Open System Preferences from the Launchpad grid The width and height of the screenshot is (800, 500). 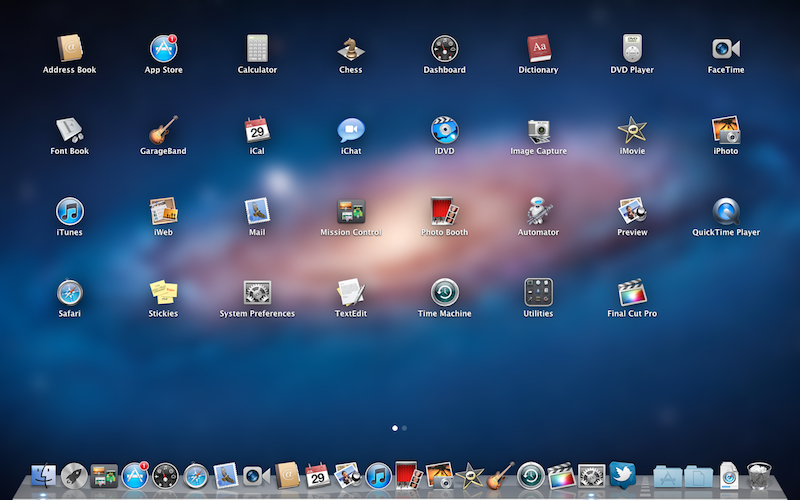[x=257, y=292]
